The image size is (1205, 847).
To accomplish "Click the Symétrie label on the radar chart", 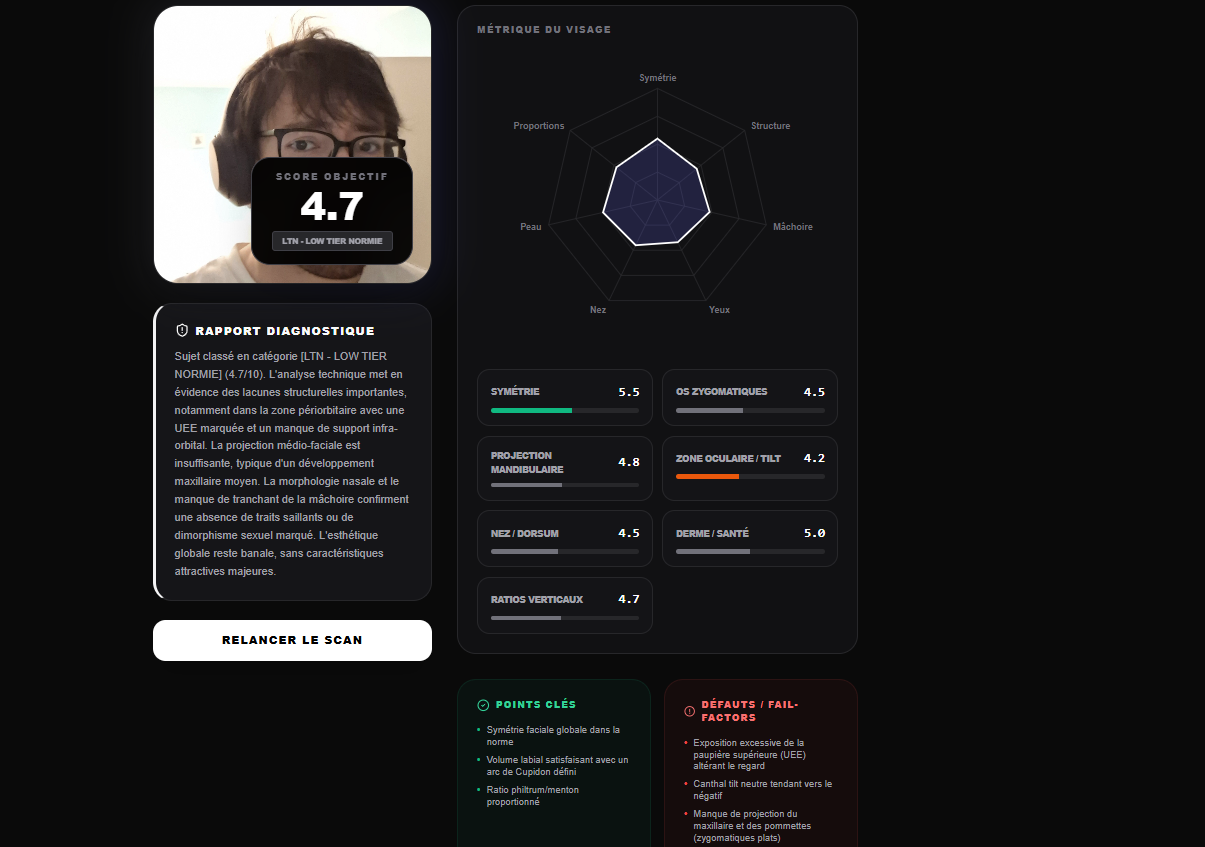I will tap(657, 78).
